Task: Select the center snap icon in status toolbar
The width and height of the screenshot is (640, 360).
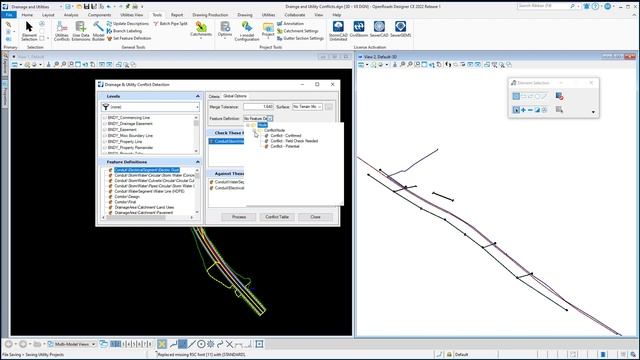Action: [201, 344]
